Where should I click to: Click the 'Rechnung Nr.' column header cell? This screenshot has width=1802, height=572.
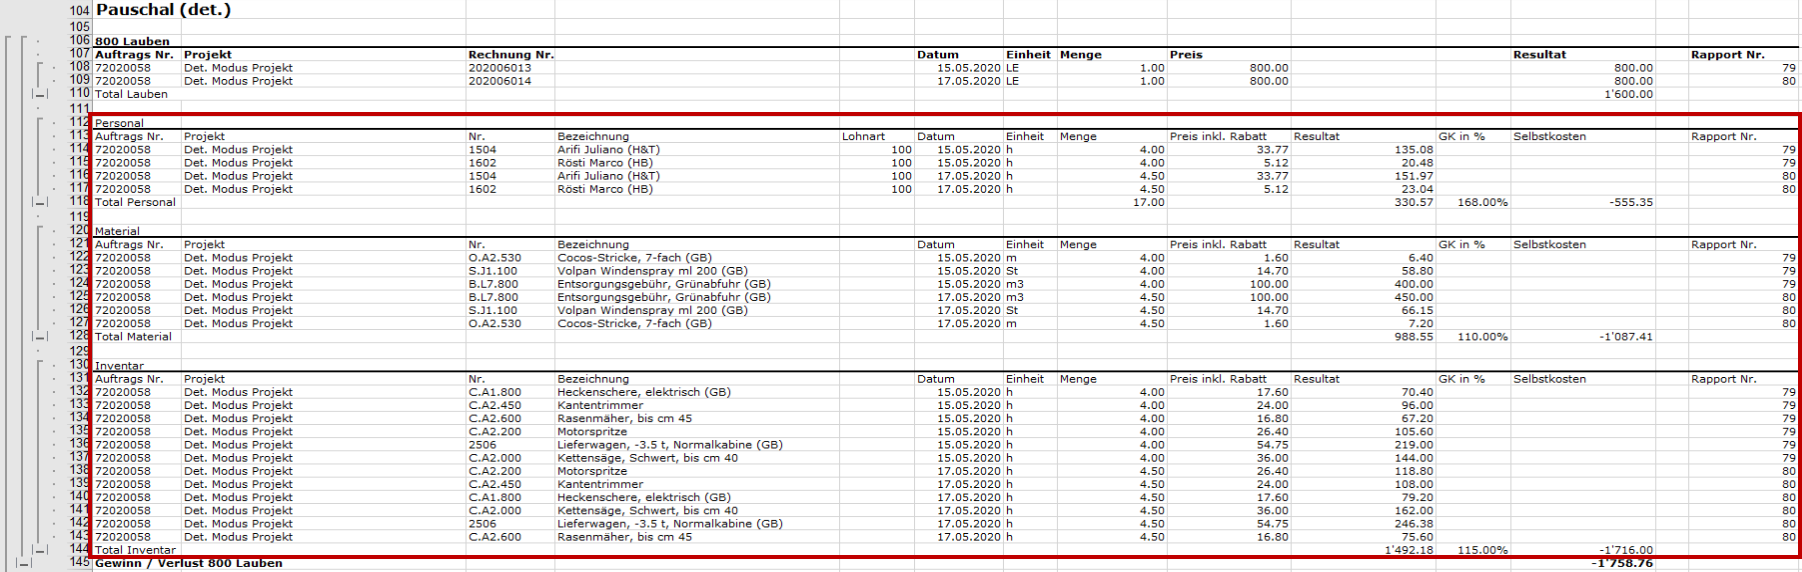[x=510, y=55]
